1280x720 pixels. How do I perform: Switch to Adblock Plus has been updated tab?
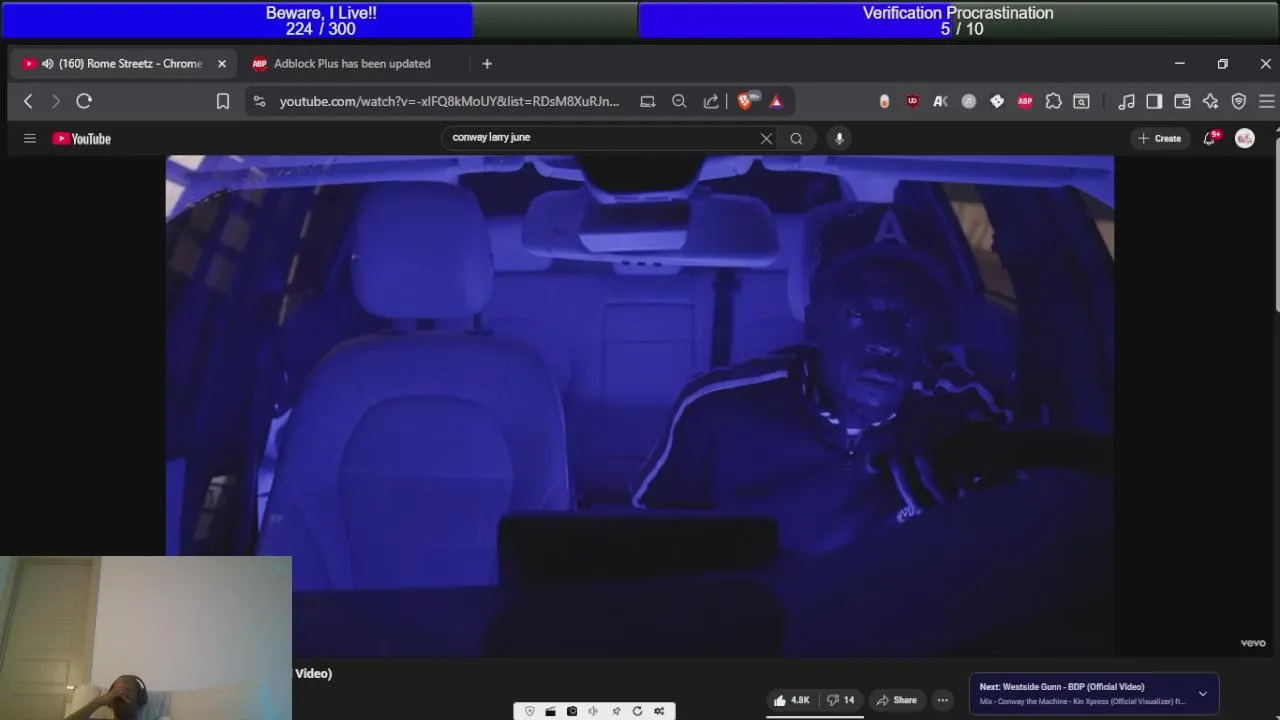coord(352,64)
